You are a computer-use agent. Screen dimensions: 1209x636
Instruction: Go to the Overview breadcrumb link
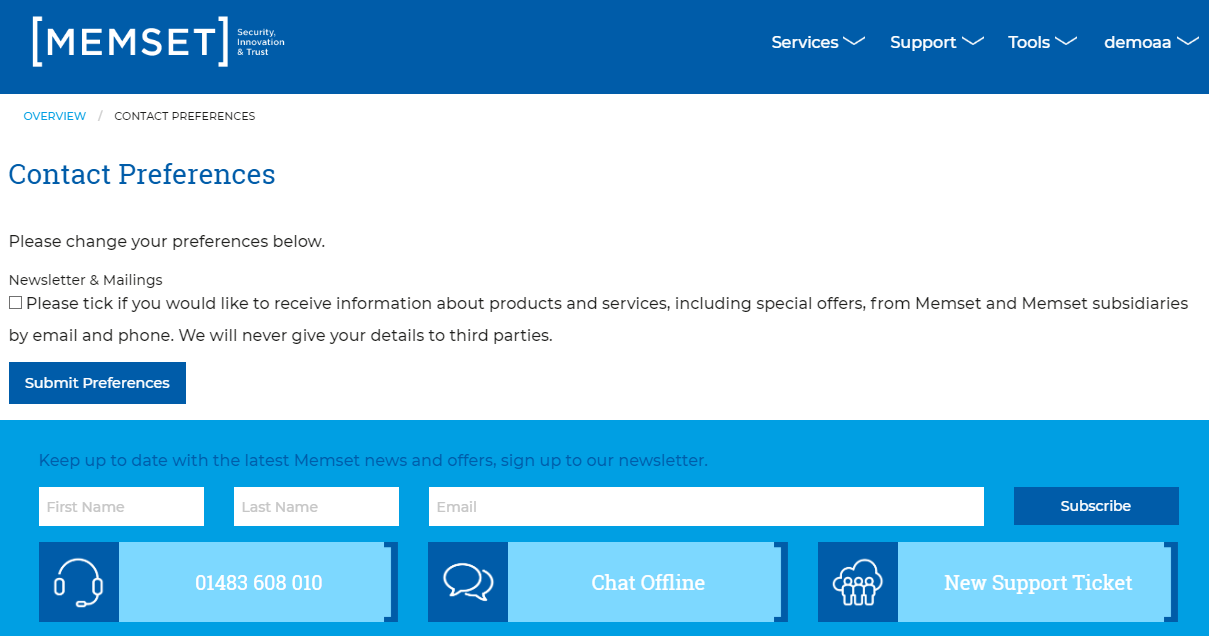[55, 116]
